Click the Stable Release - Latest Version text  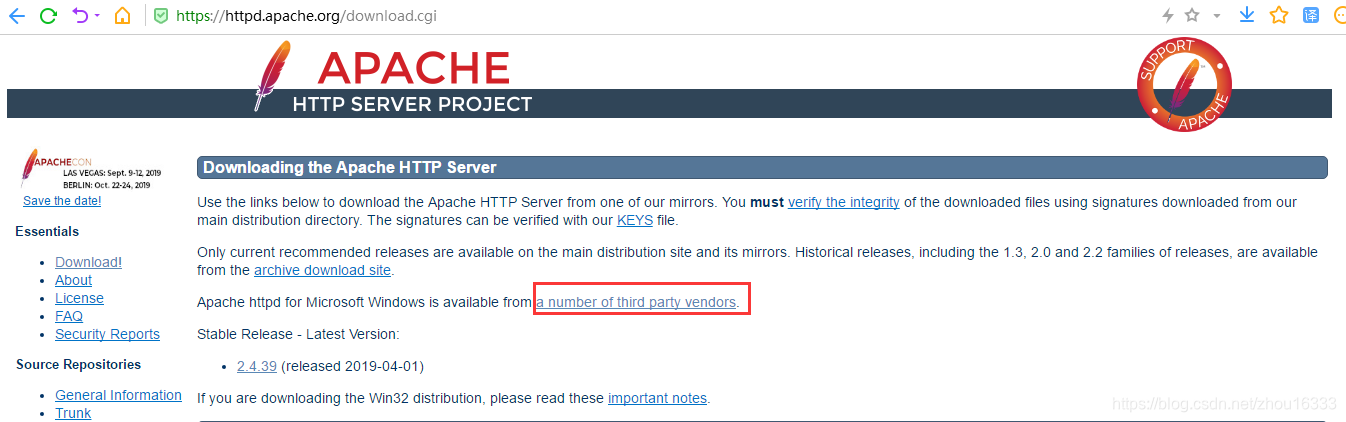point(298,334)
